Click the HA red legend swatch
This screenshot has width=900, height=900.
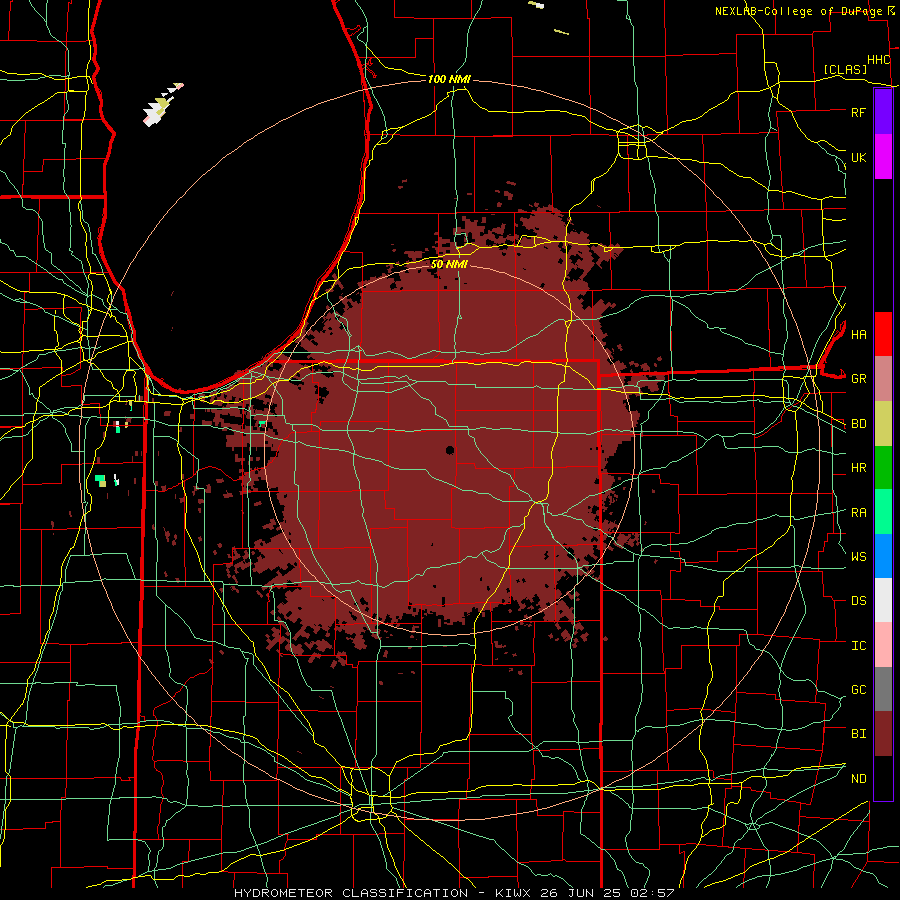[883, 334]
